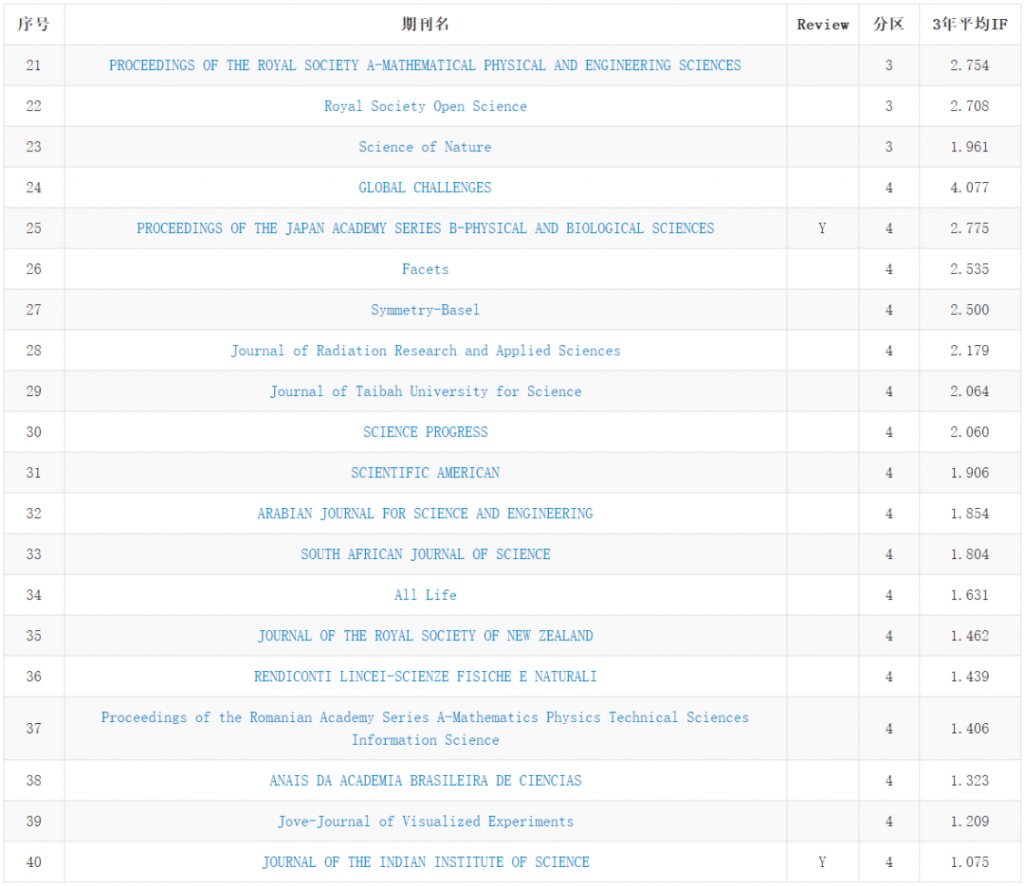
Task: Open the Symmetry-Basel journal link
Action: tap(425, 310)
